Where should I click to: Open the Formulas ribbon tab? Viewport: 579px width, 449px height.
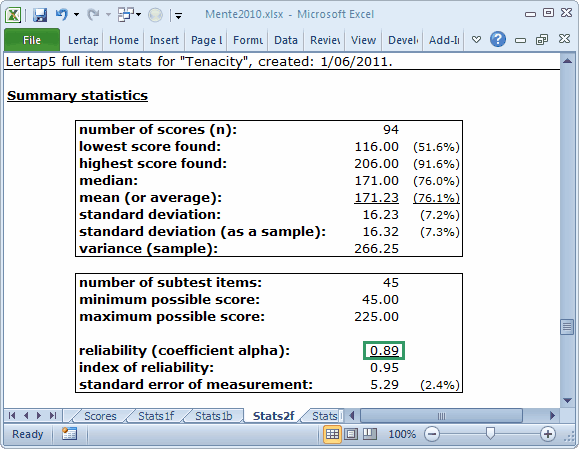[x=248, y=40]
